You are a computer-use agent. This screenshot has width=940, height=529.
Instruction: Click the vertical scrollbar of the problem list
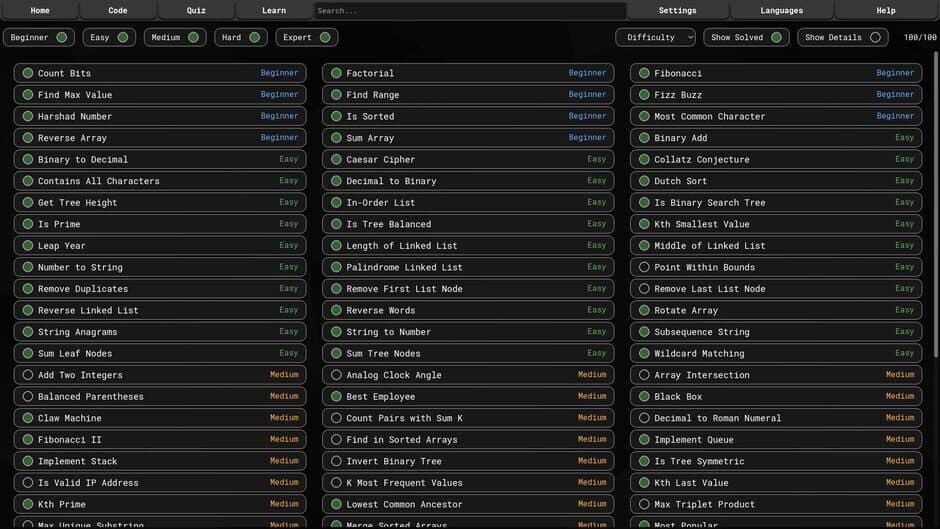coord(936,204)
